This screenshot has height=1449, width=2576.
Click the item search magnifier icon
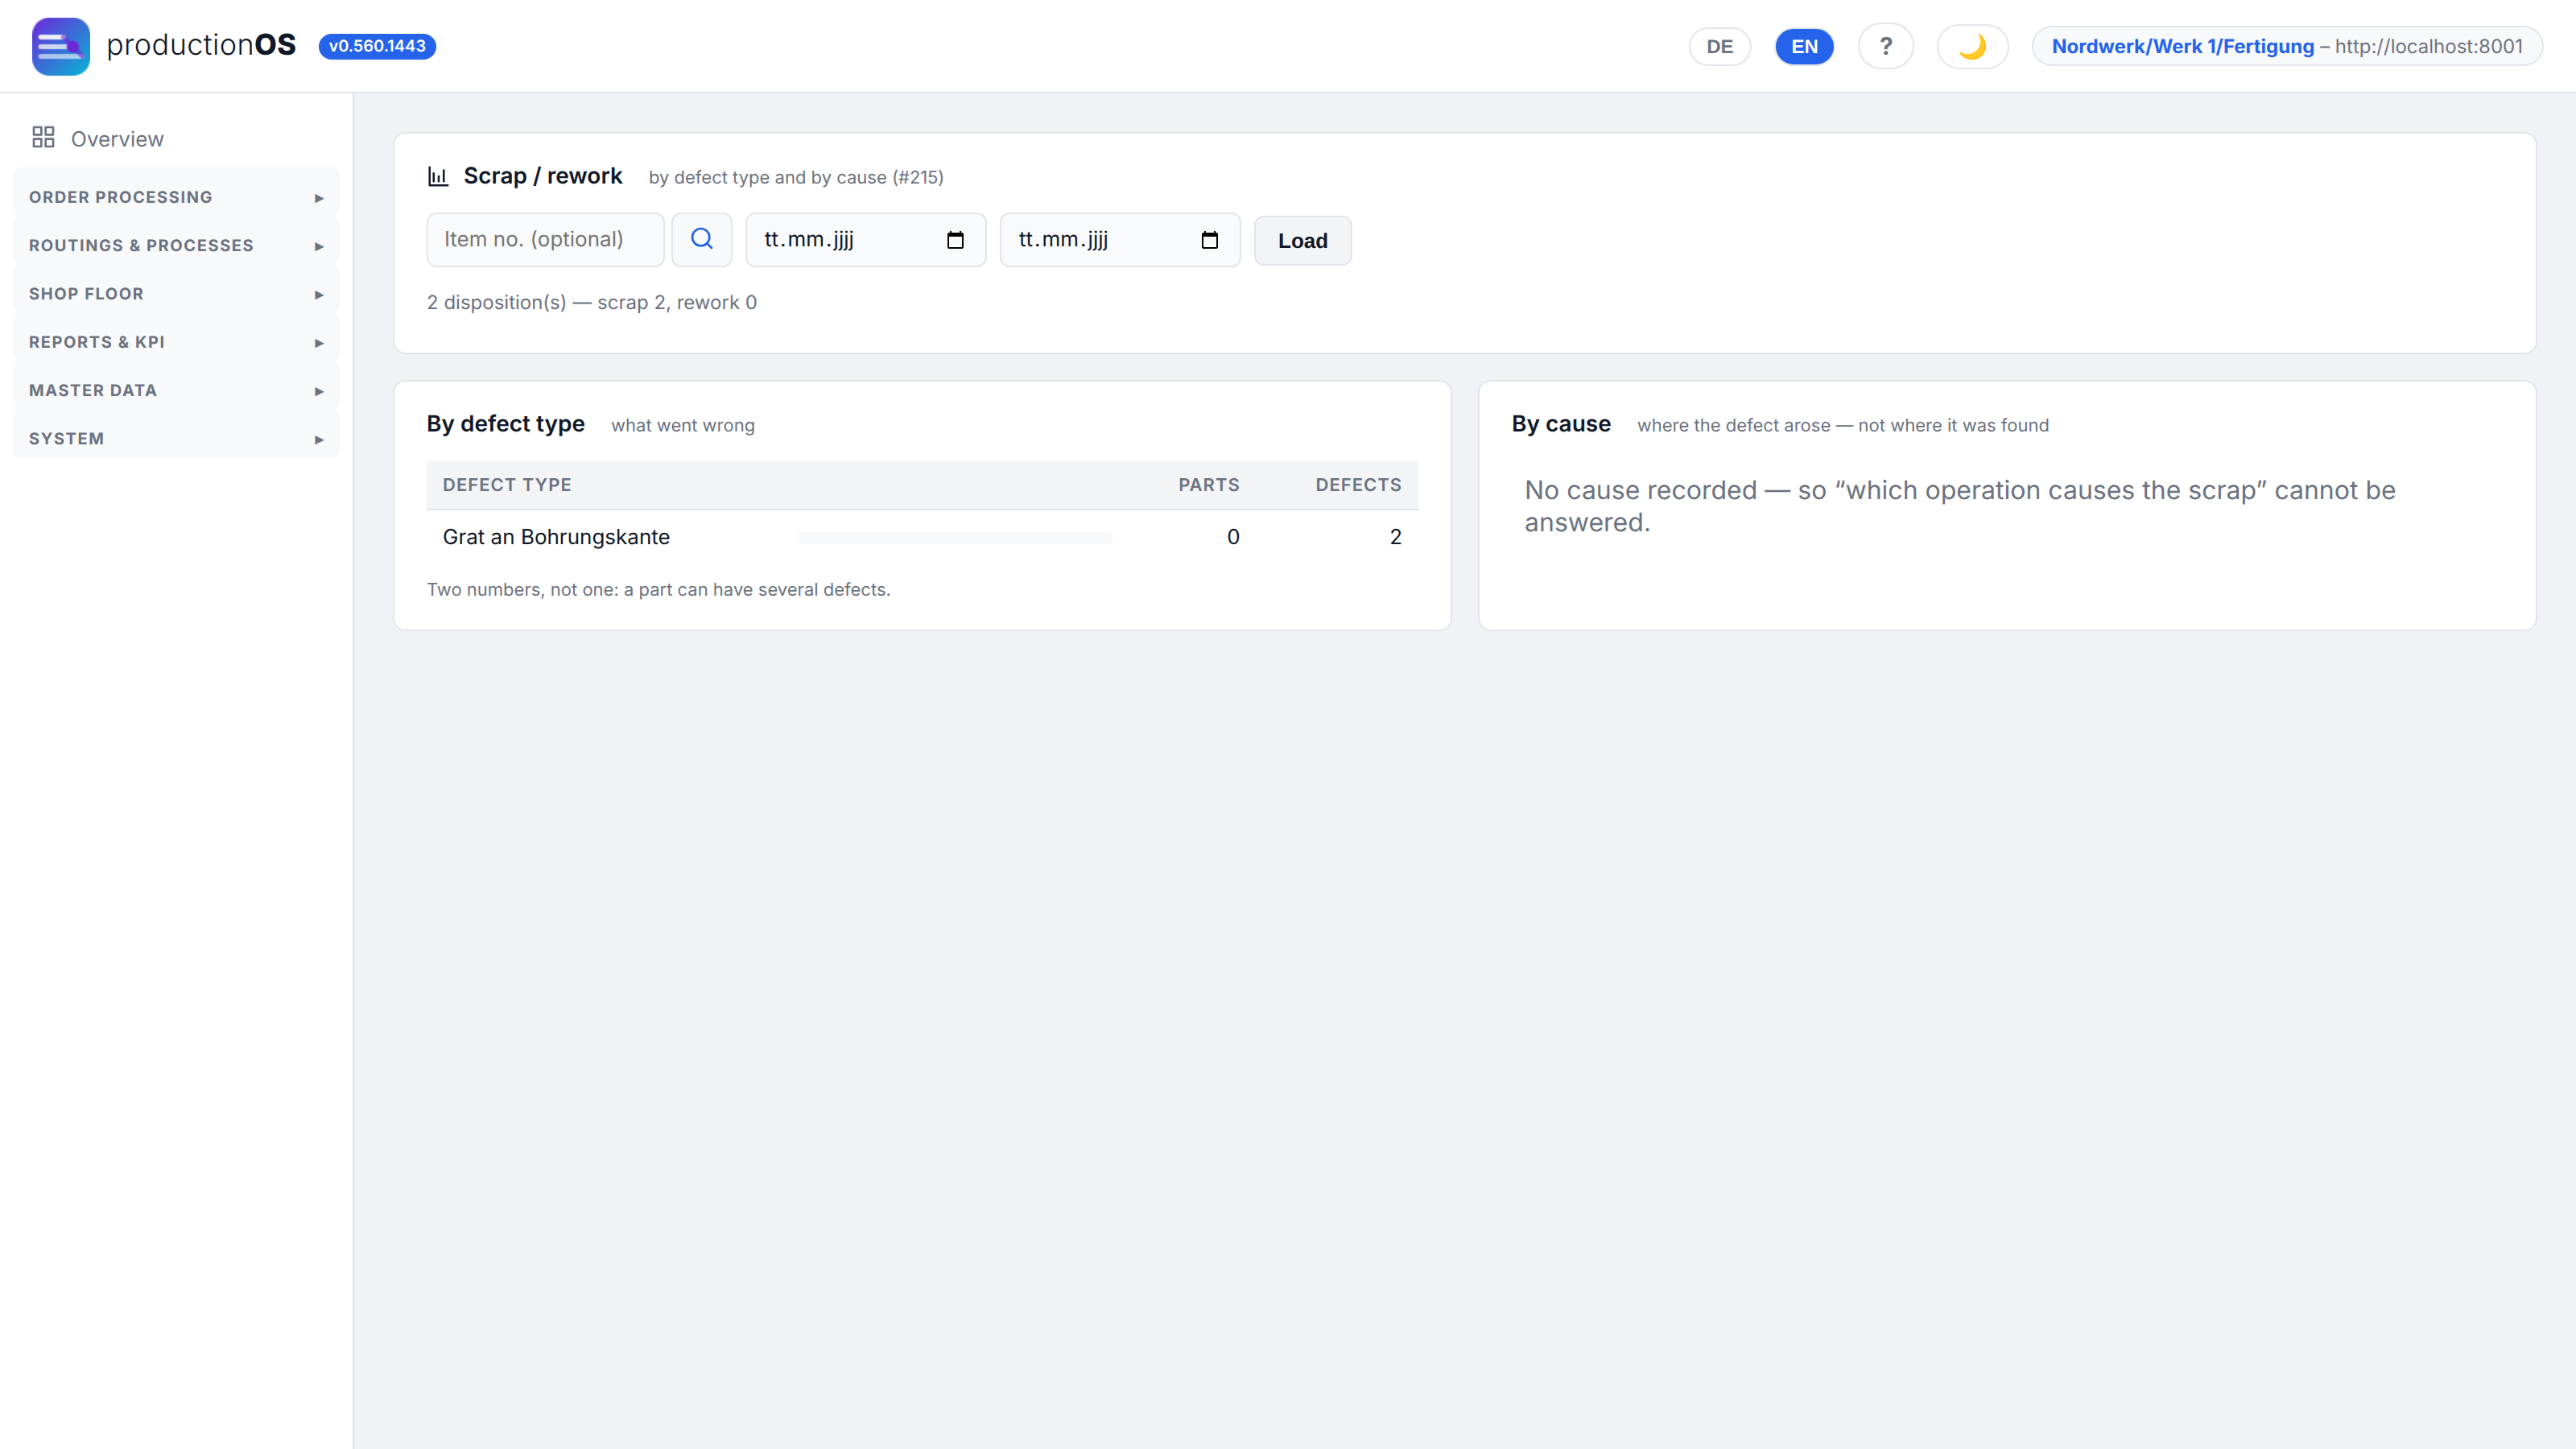tap(702, 240)
